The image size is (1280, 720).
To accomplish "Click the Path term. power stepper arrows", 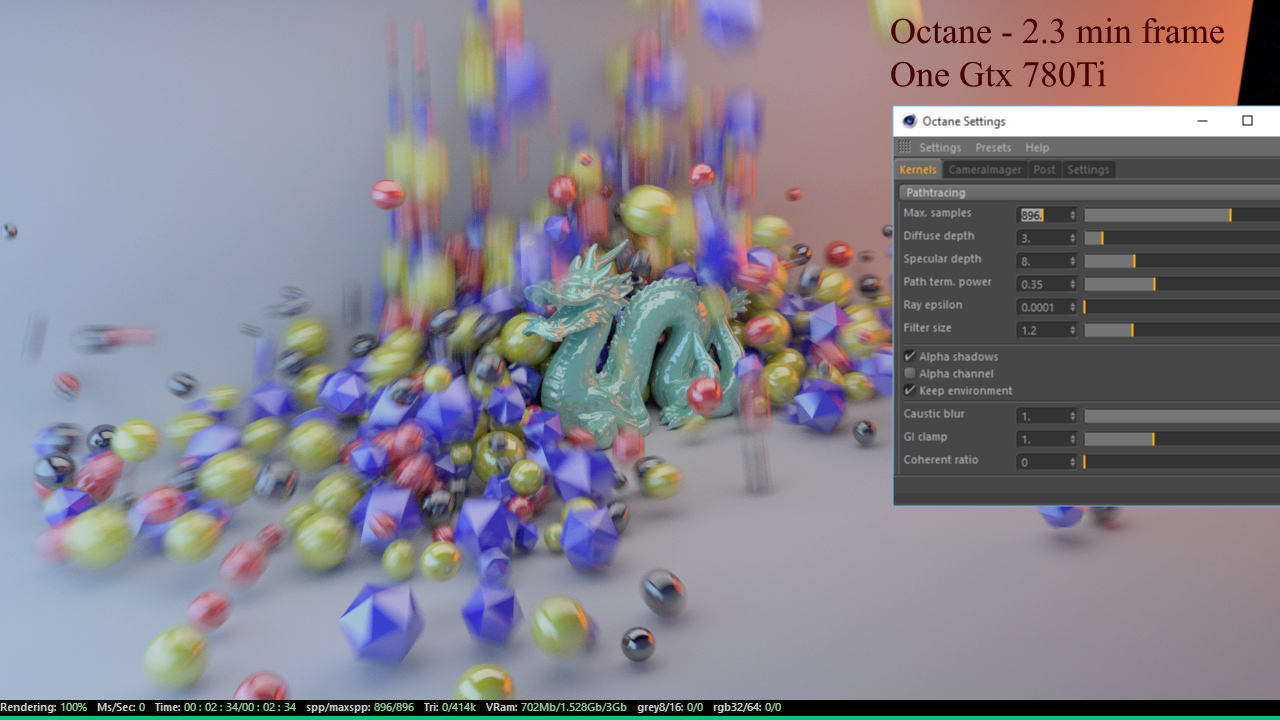I will [x=1073, y=284].
